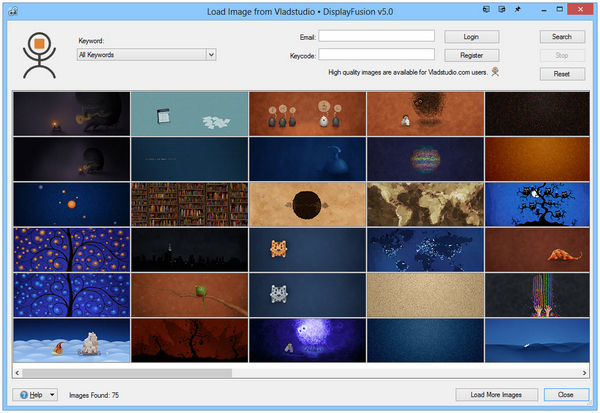
Task: Click the scrollbar left arrow
Action: pos(17,373)
